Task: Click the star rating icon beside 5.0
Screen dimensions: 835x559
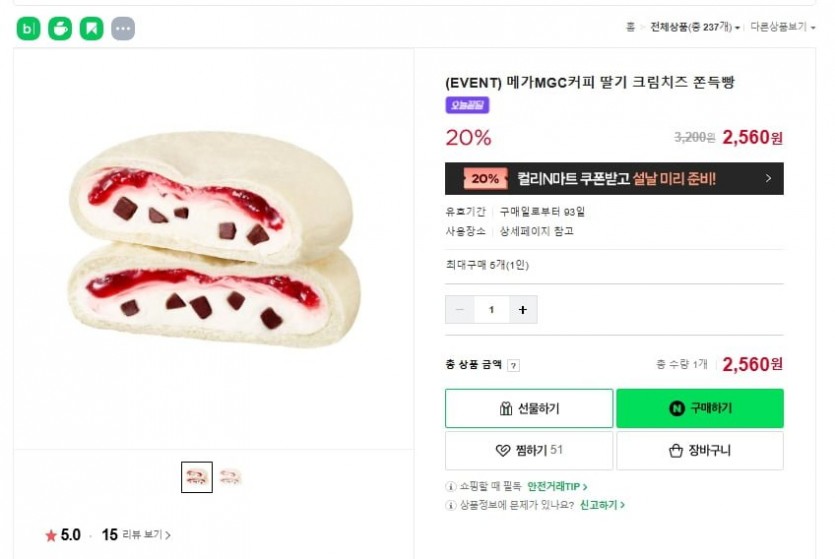Action: [51, 535]
